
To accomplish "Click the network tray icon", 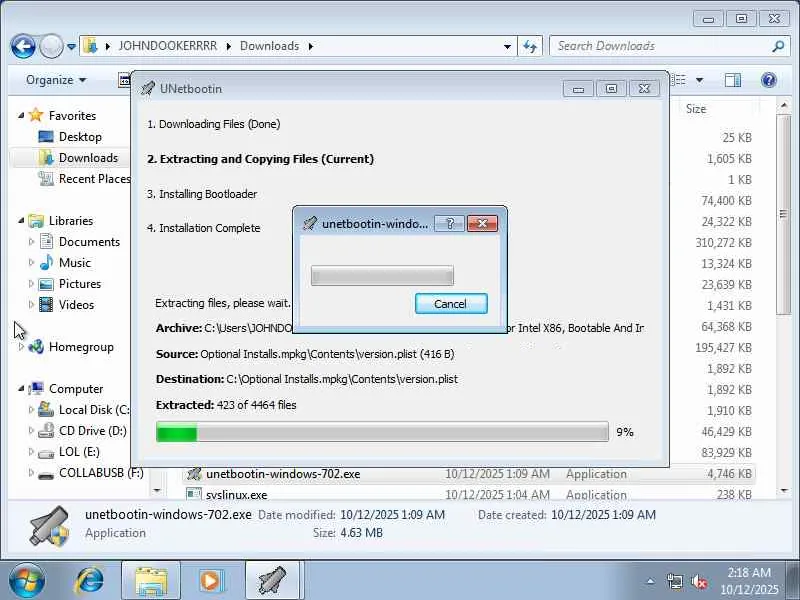I will 675,581.
